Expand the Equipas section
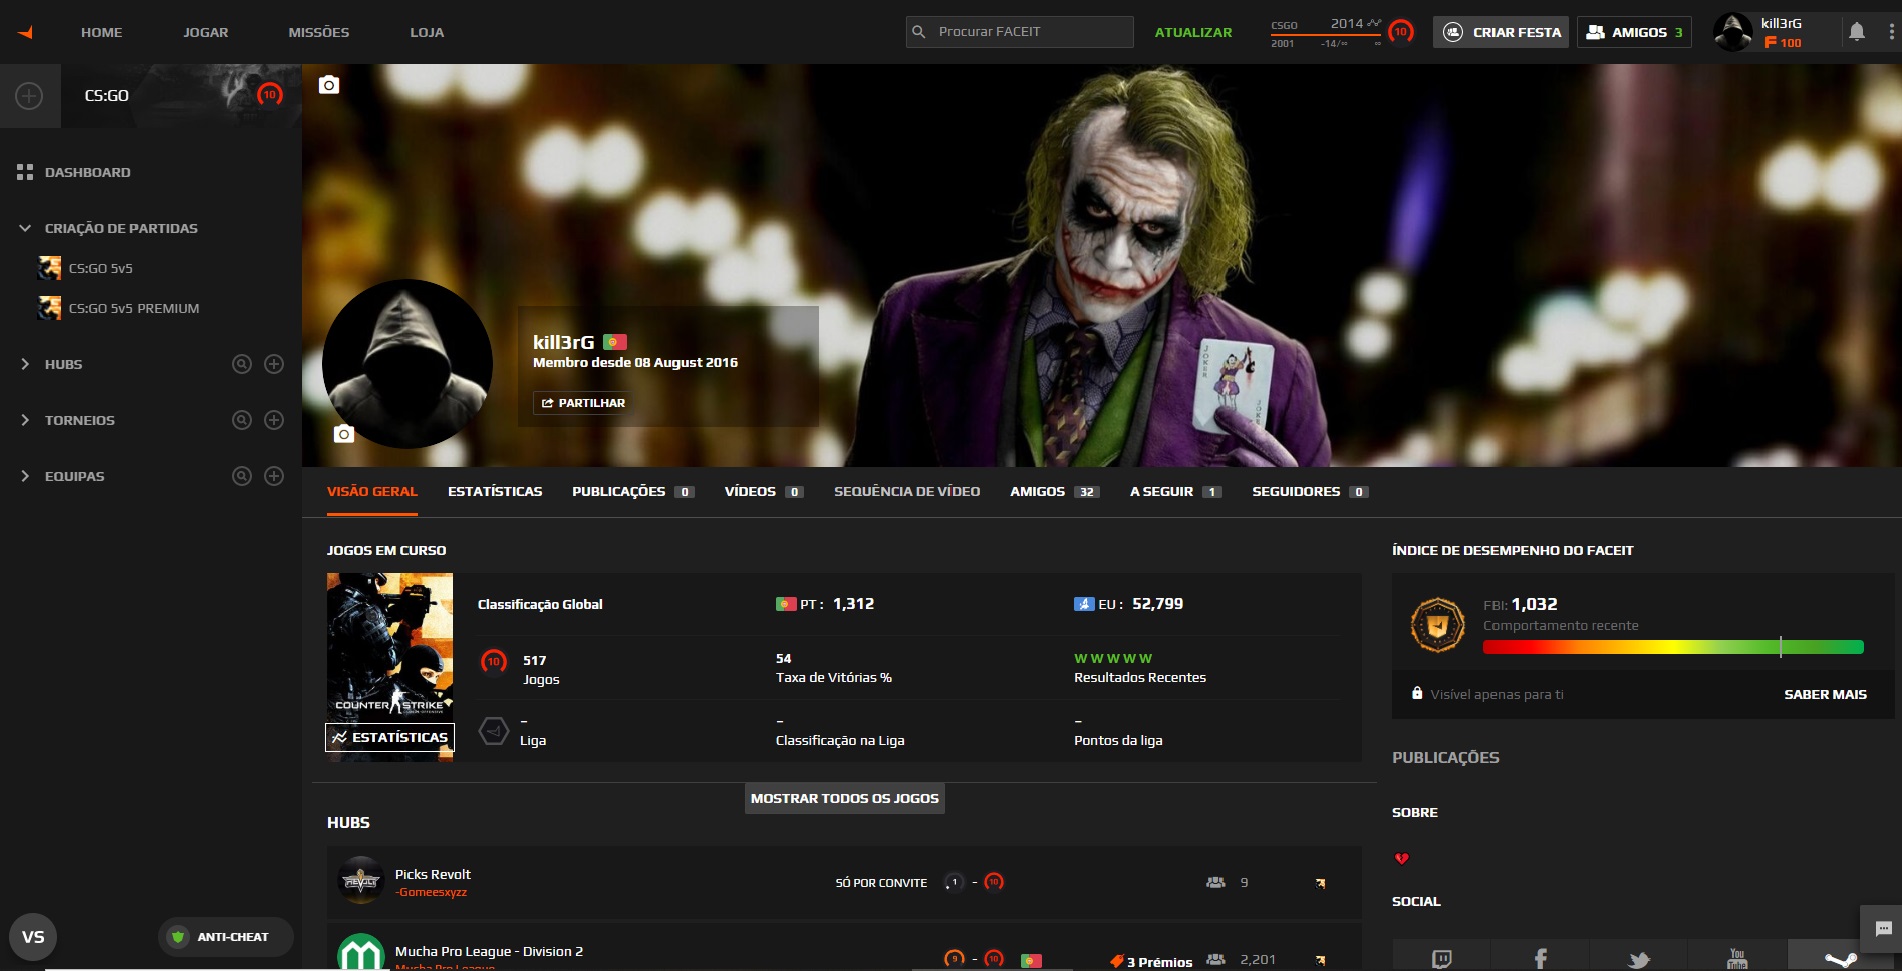Screen dimensions: 1902x971 (25, 476)
